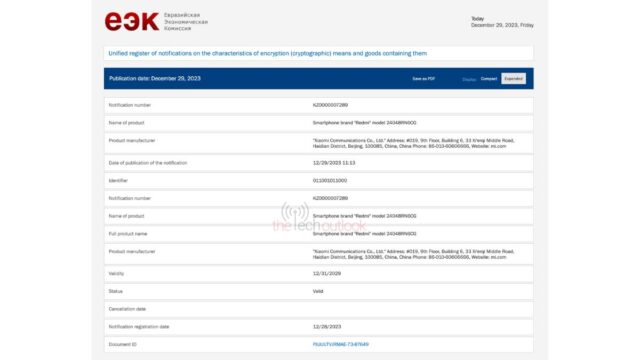
Task: Click the first Name of product value
Action: pyautogui.click(x=364, y=123)
